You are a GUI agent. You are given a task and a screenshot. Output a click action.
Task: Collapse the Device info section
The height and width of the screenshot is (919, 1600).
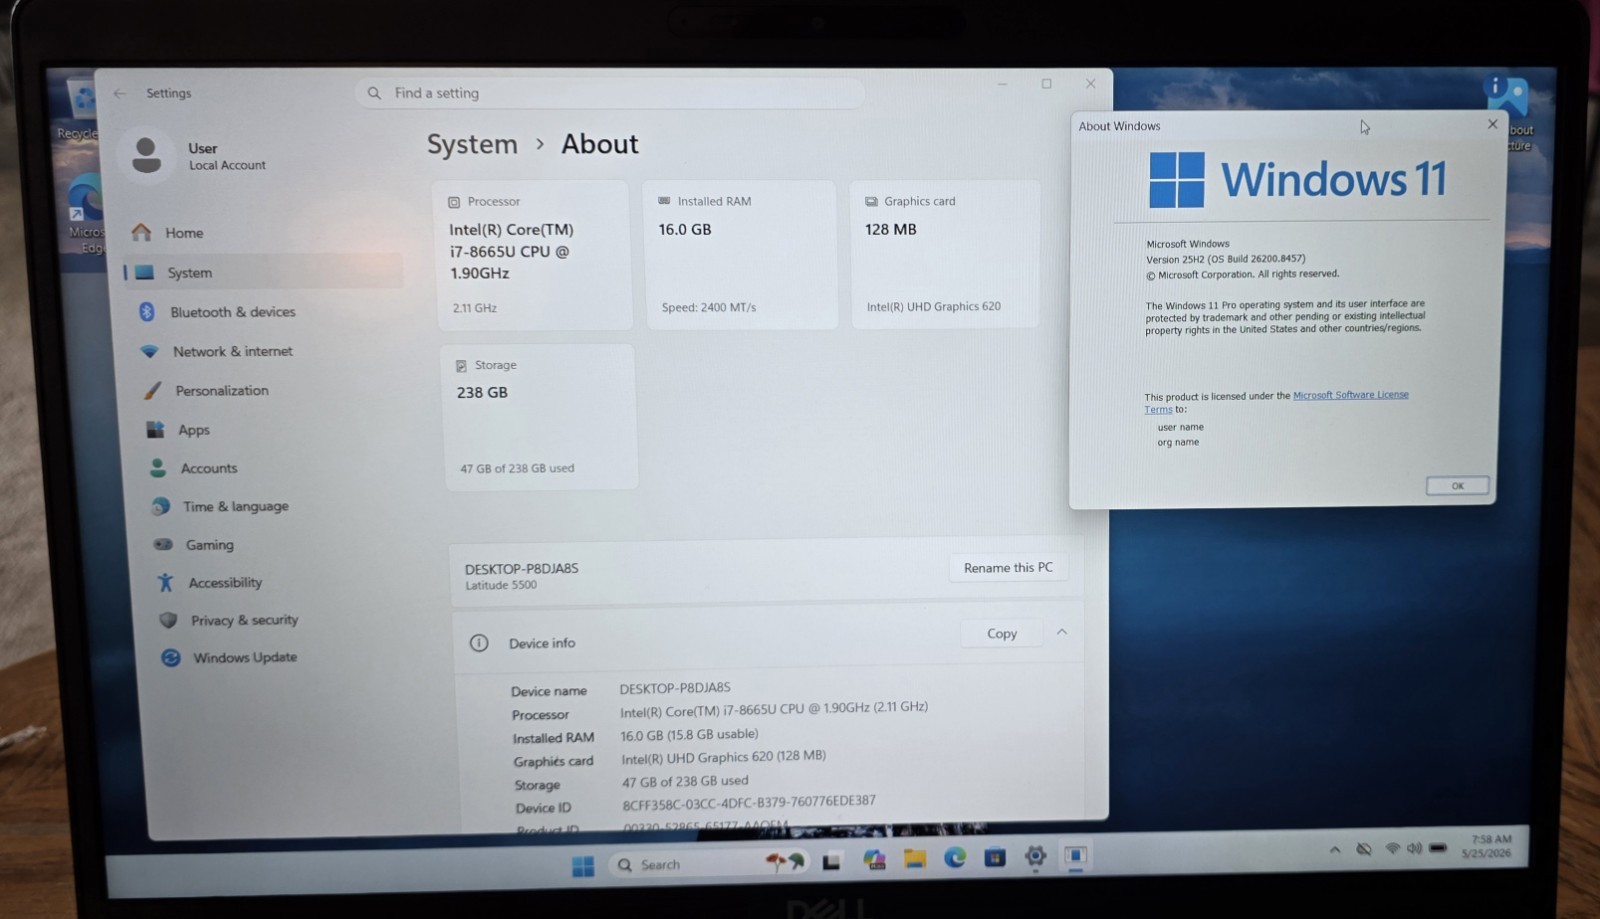pos(1062,632)
